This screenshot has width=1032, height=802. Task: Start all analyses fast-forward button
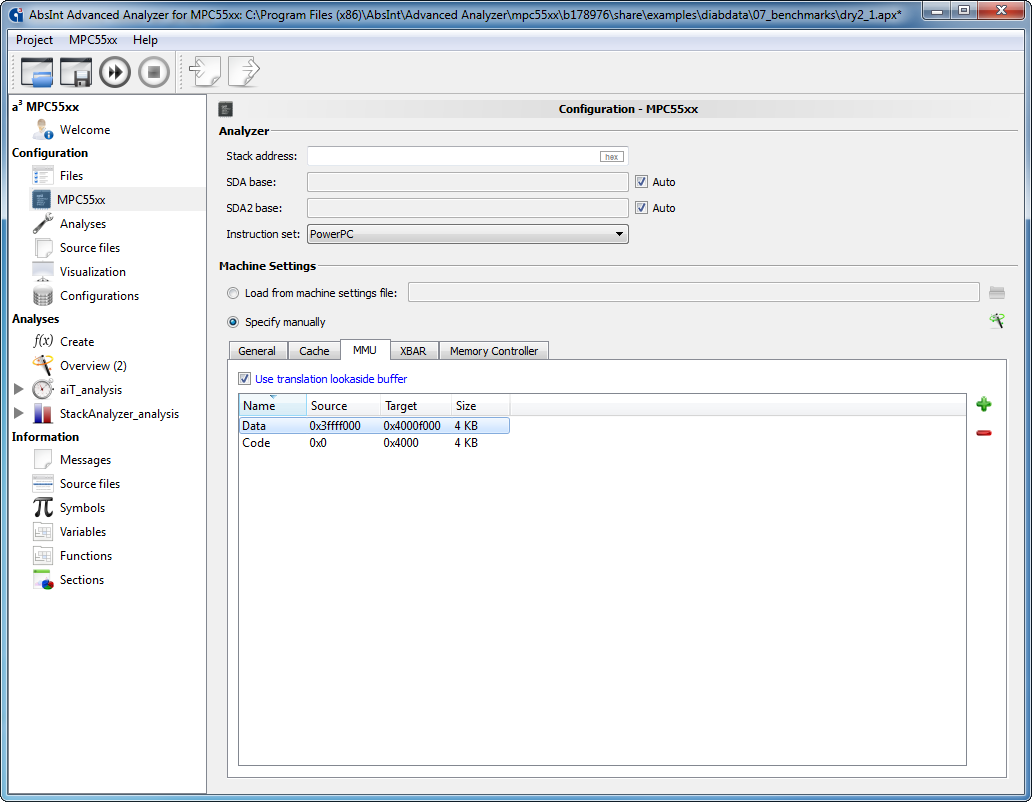(x=115, y=72)
